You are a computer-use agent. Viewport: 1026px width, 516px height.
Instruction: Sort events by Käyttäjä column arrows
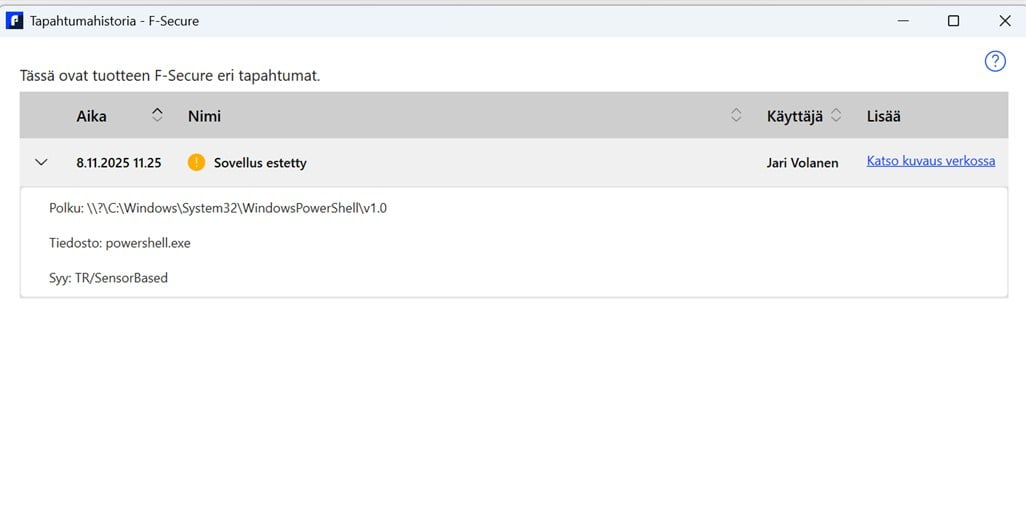point(836,115)
